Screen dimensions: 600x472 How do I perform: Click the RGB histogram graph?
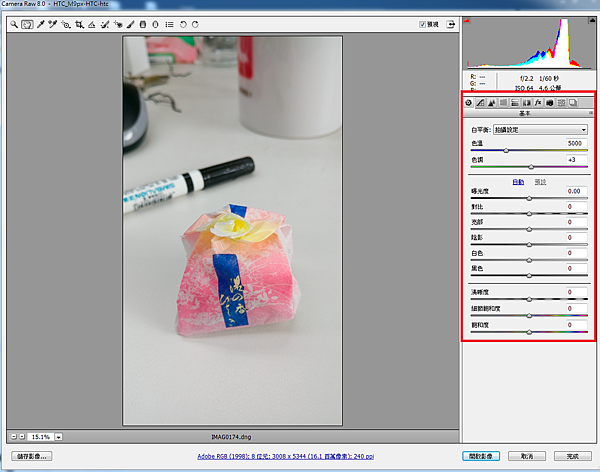coord(529,43)
